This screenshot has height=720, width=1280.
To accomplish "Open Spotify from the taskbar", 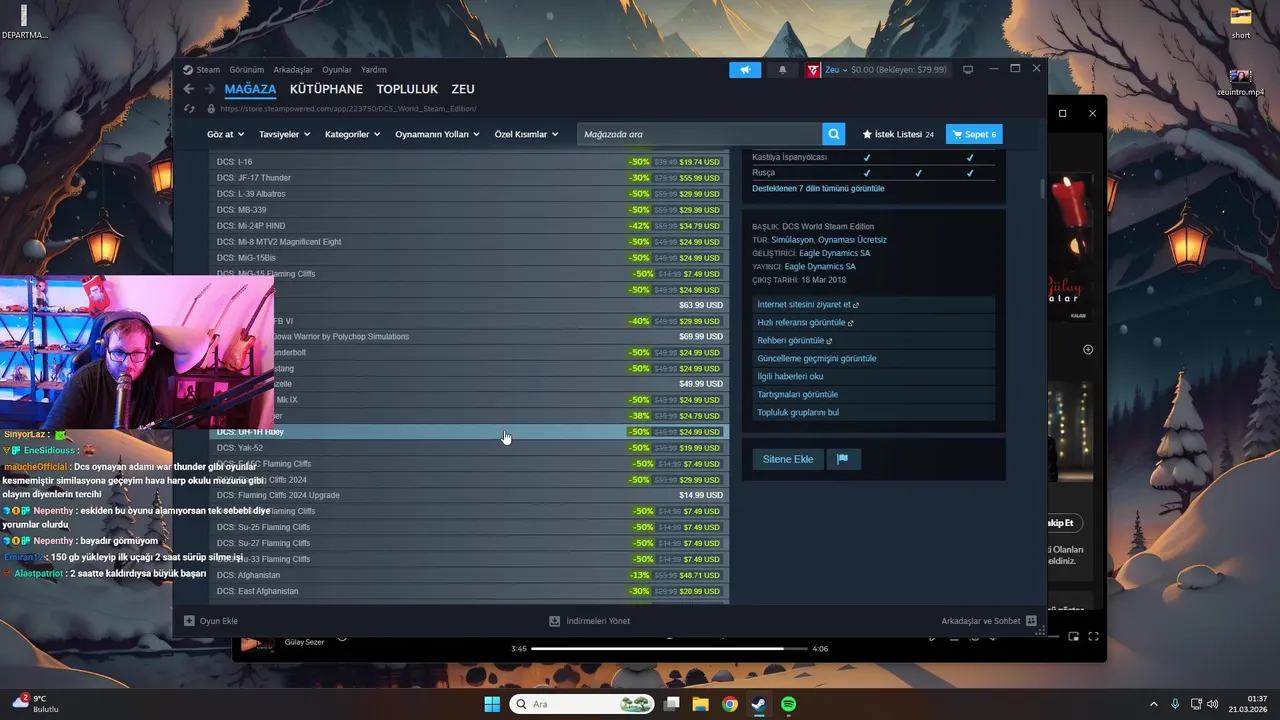I will pos(788,704).
